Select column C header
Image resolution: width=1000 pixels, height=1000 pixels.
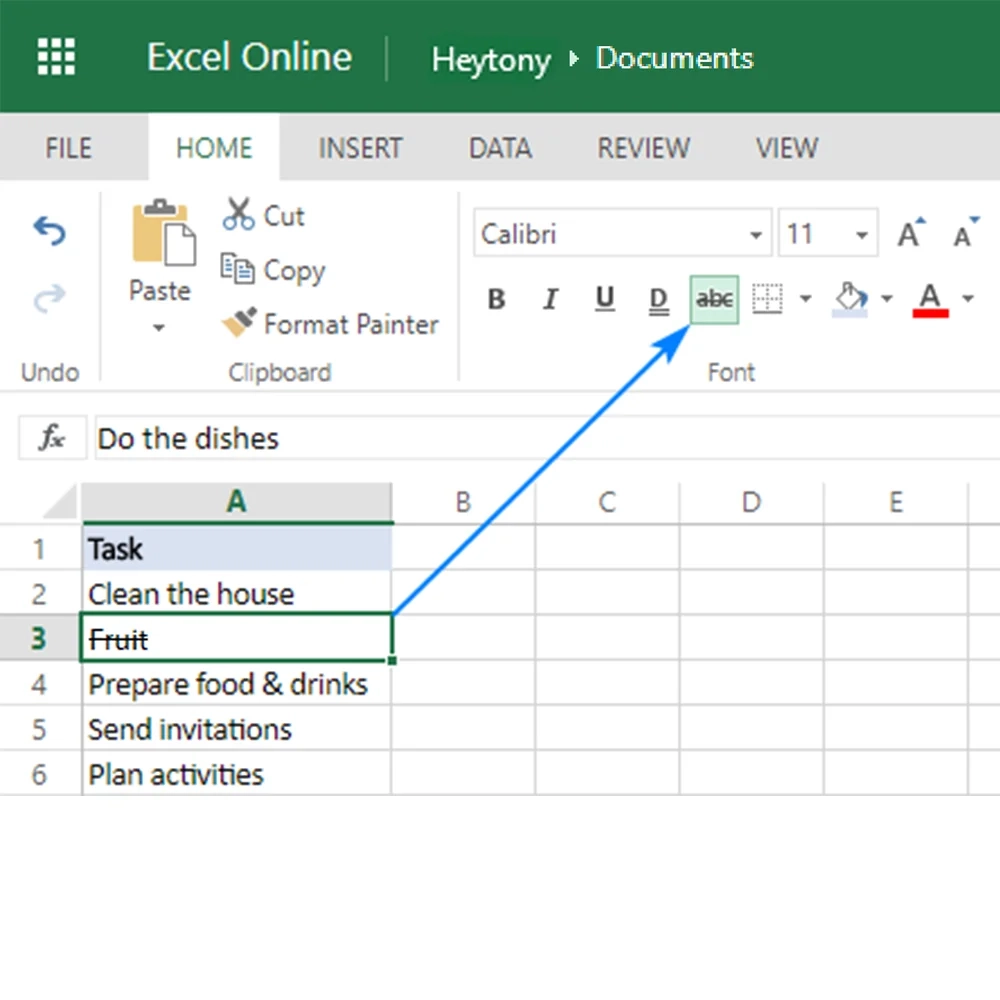[x=607, y=502]
